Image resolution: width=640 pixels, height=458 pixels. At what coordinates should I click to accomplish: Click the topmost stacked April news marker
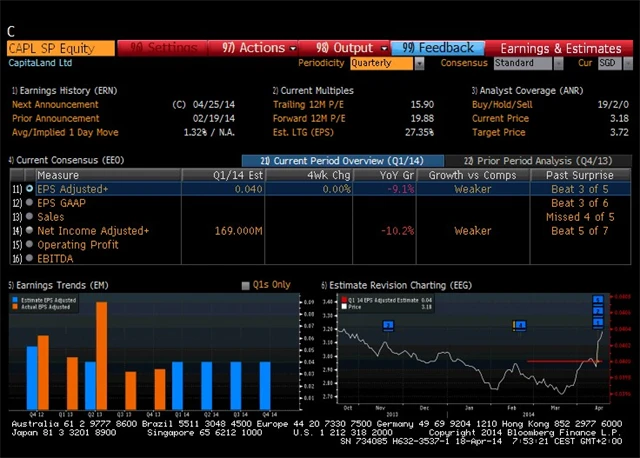pos(598,300)
